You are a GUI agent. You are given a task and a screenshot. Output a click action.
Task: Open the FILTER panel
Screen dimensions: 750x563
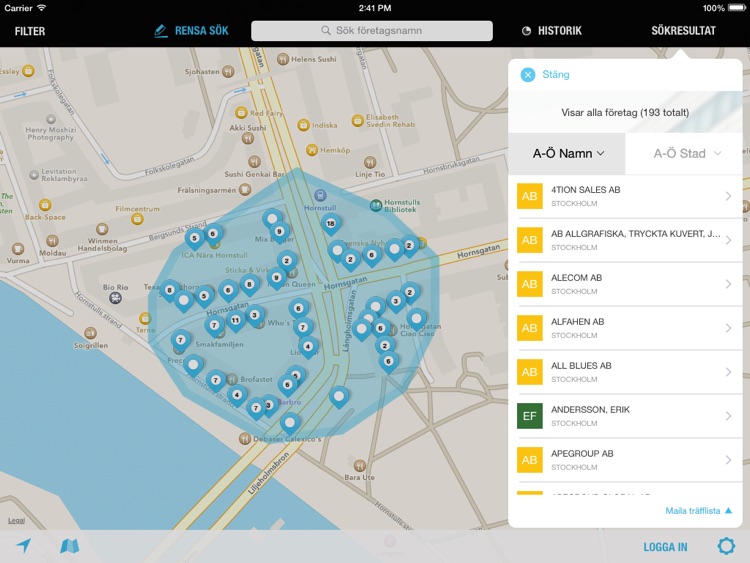[x=30, y=31]
